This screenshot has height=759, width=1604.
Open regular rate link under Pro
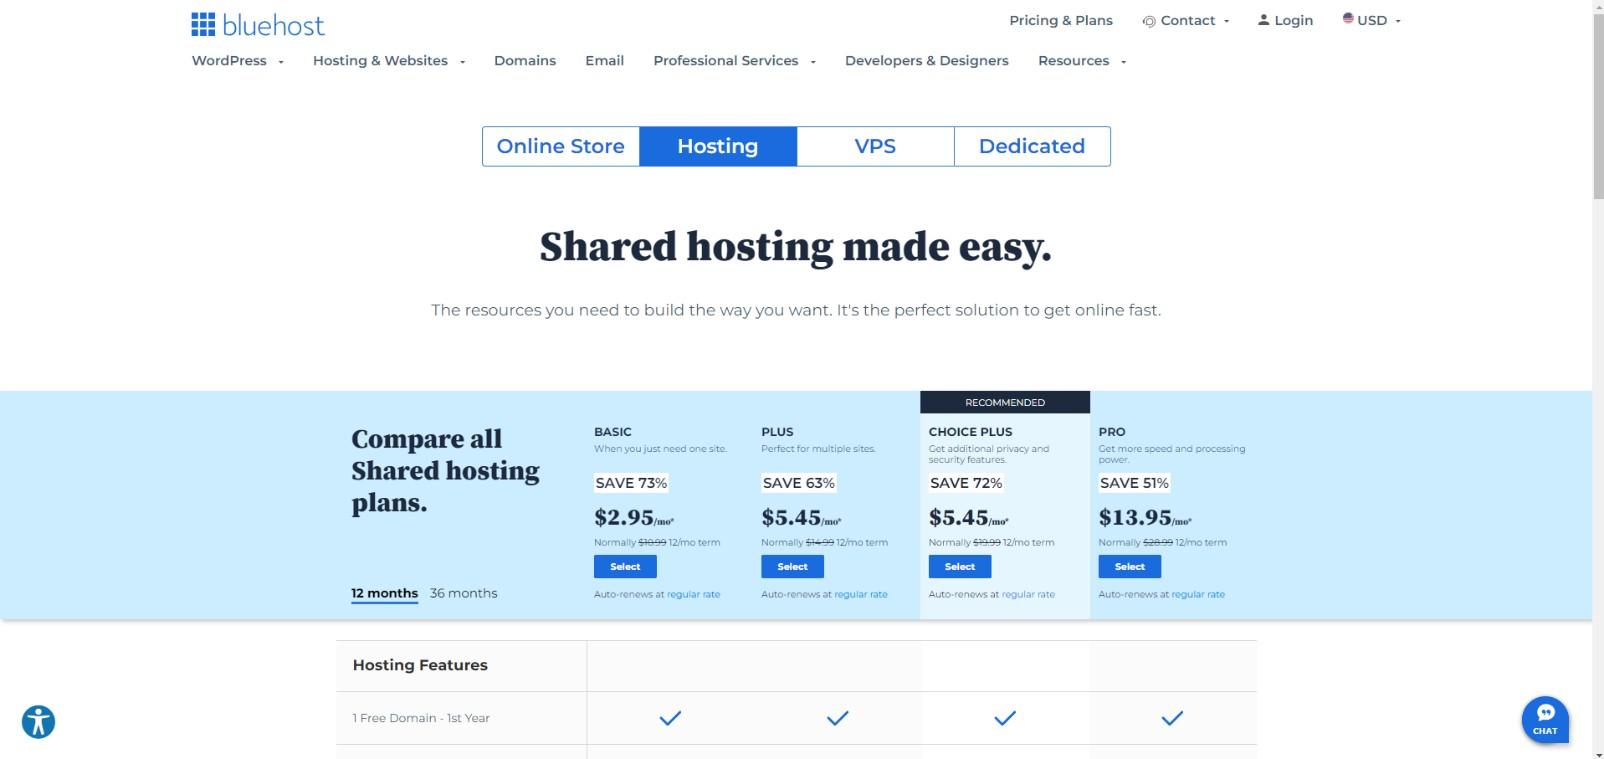pyautogui.click(x=1198, y=594)
